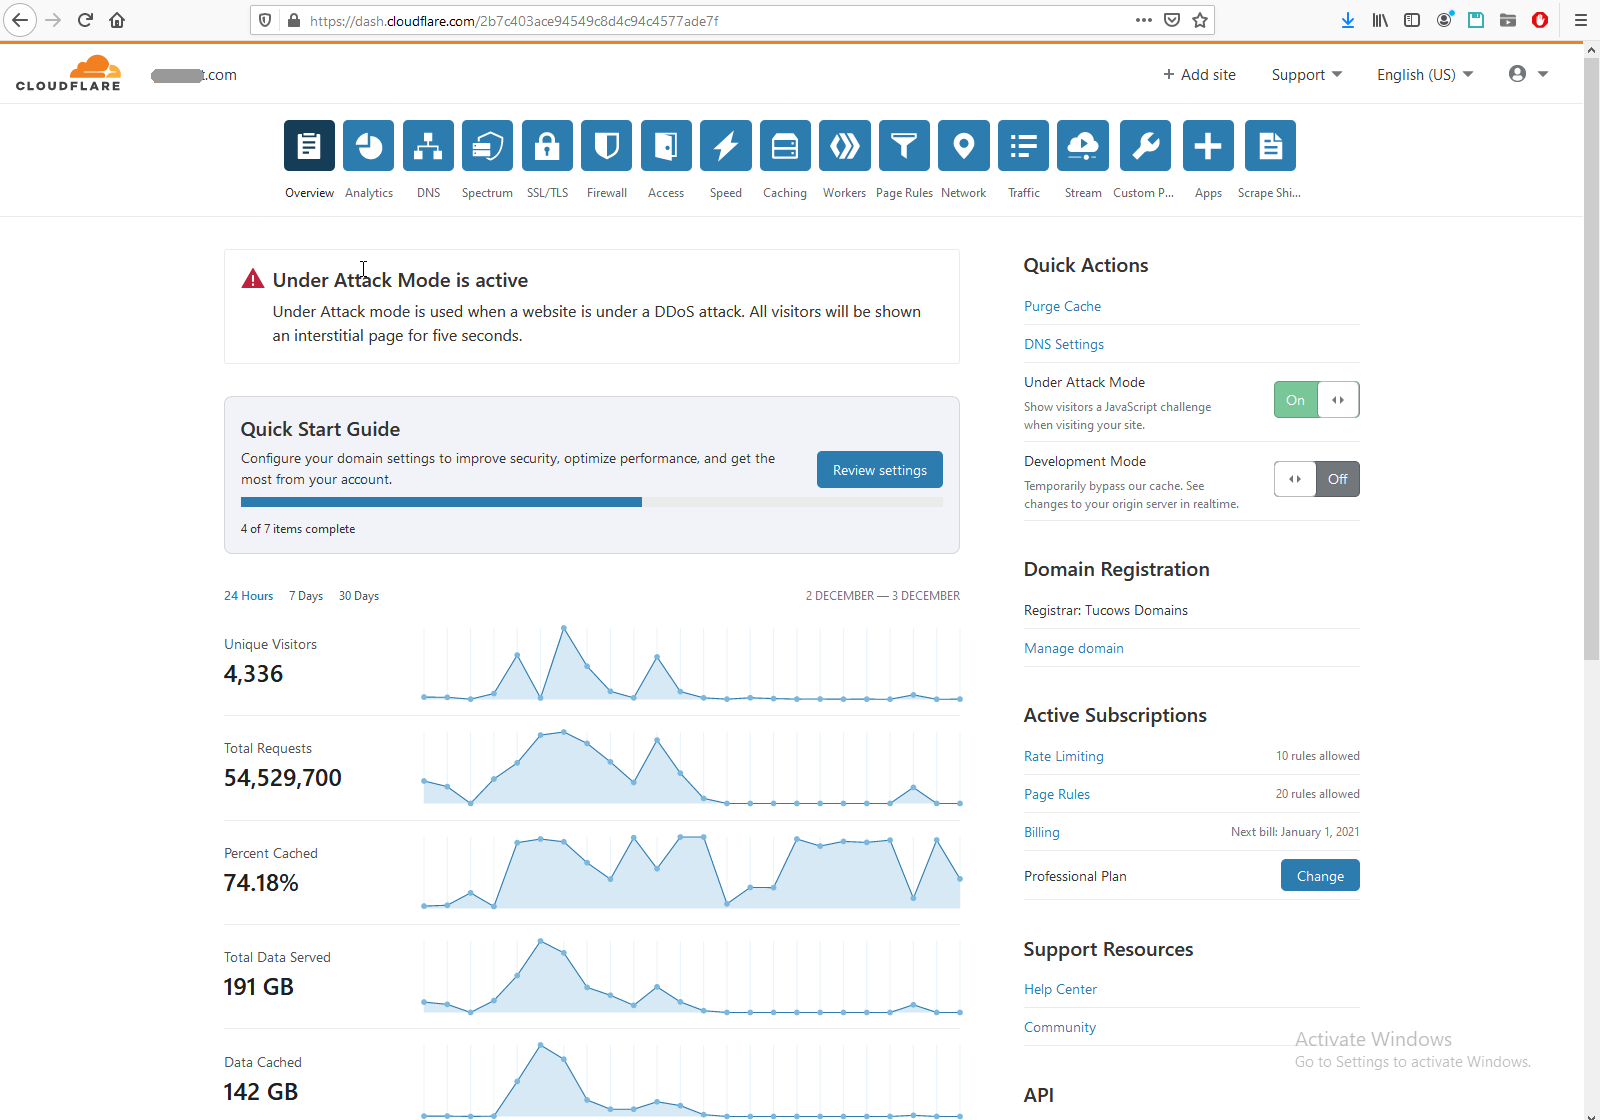
Task: Click the Percent Cached chart
Action: (x=691, y=872)
